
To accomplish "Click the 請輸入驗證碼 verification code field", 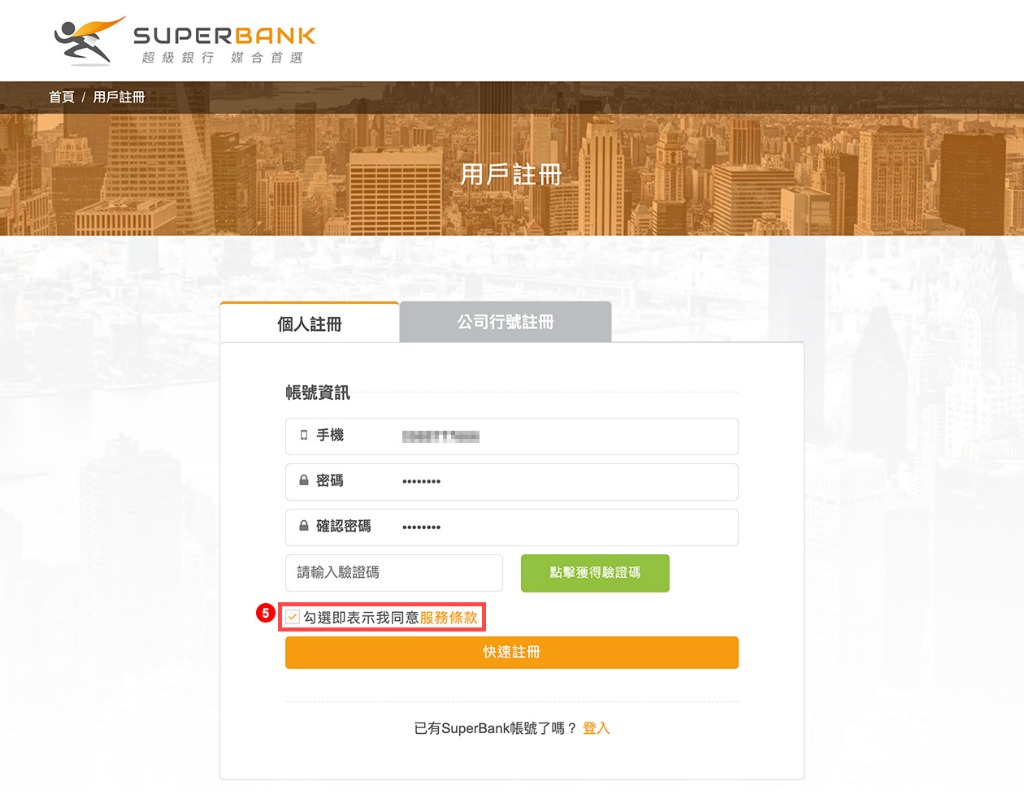I will point(394,573).
